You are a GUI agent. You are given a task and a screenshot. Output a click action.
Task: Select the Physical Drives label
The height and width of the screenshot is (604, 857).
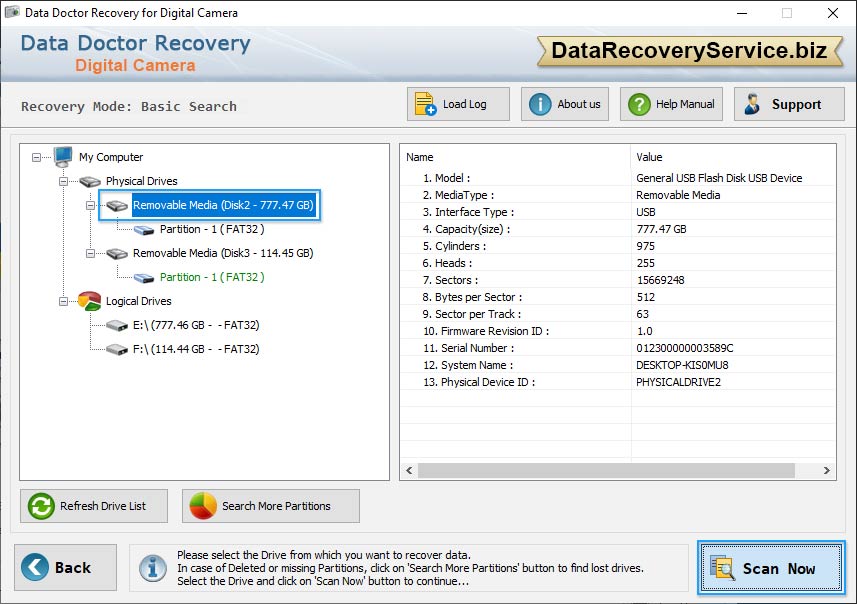tap(142, 181)
